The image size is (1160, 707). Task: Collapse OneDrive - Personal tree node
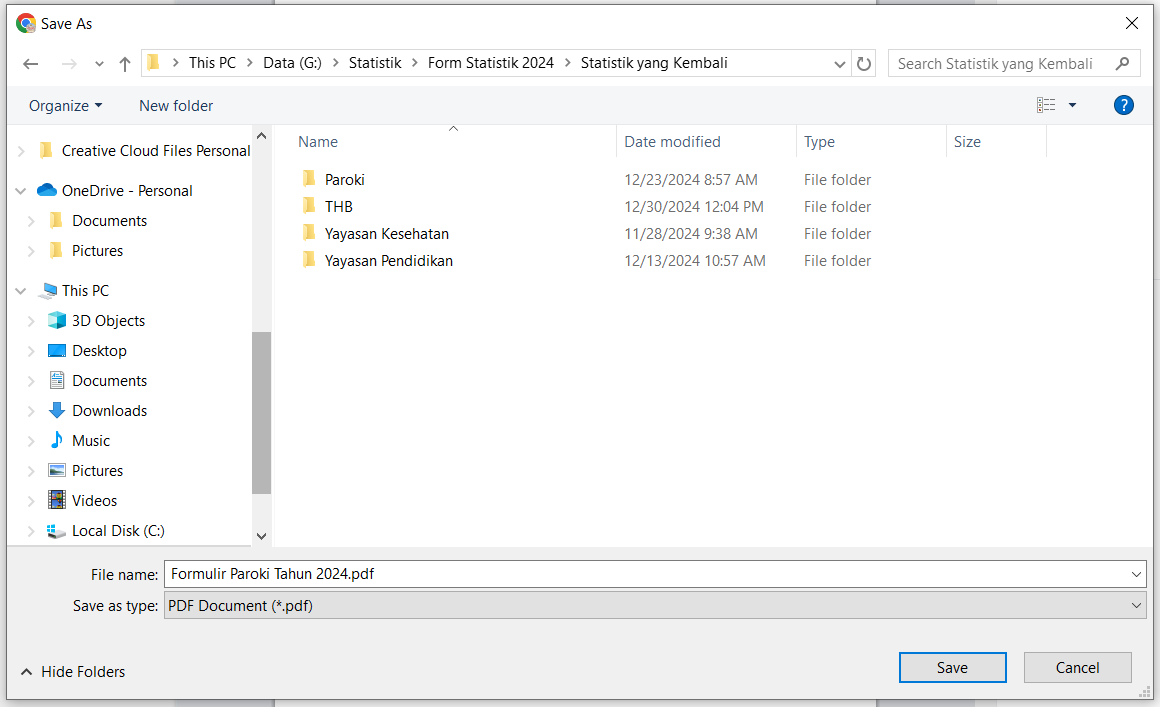click(21, 191)
